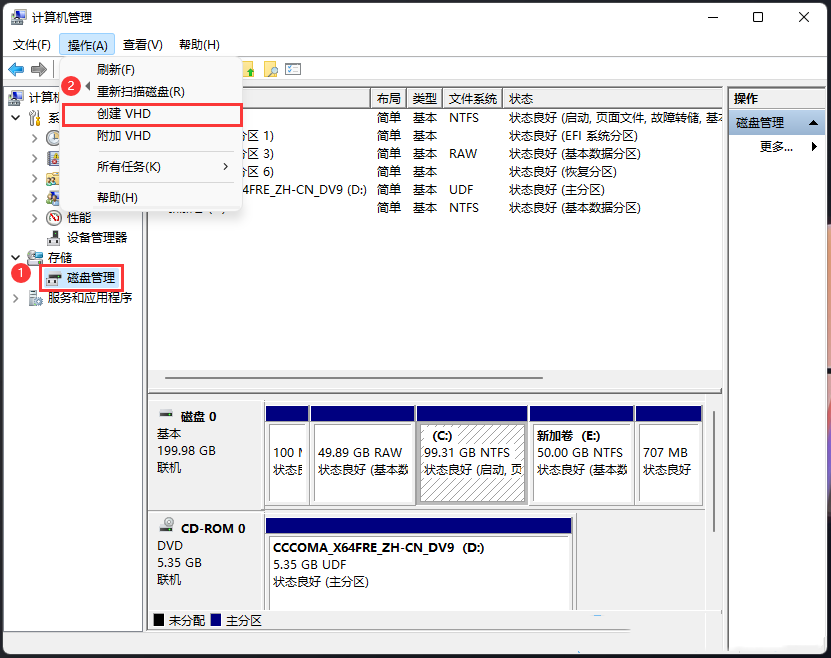Select the 性能 node in the sidebar
Viewport: 831px width, 658px height.
[x=78, y=217]
